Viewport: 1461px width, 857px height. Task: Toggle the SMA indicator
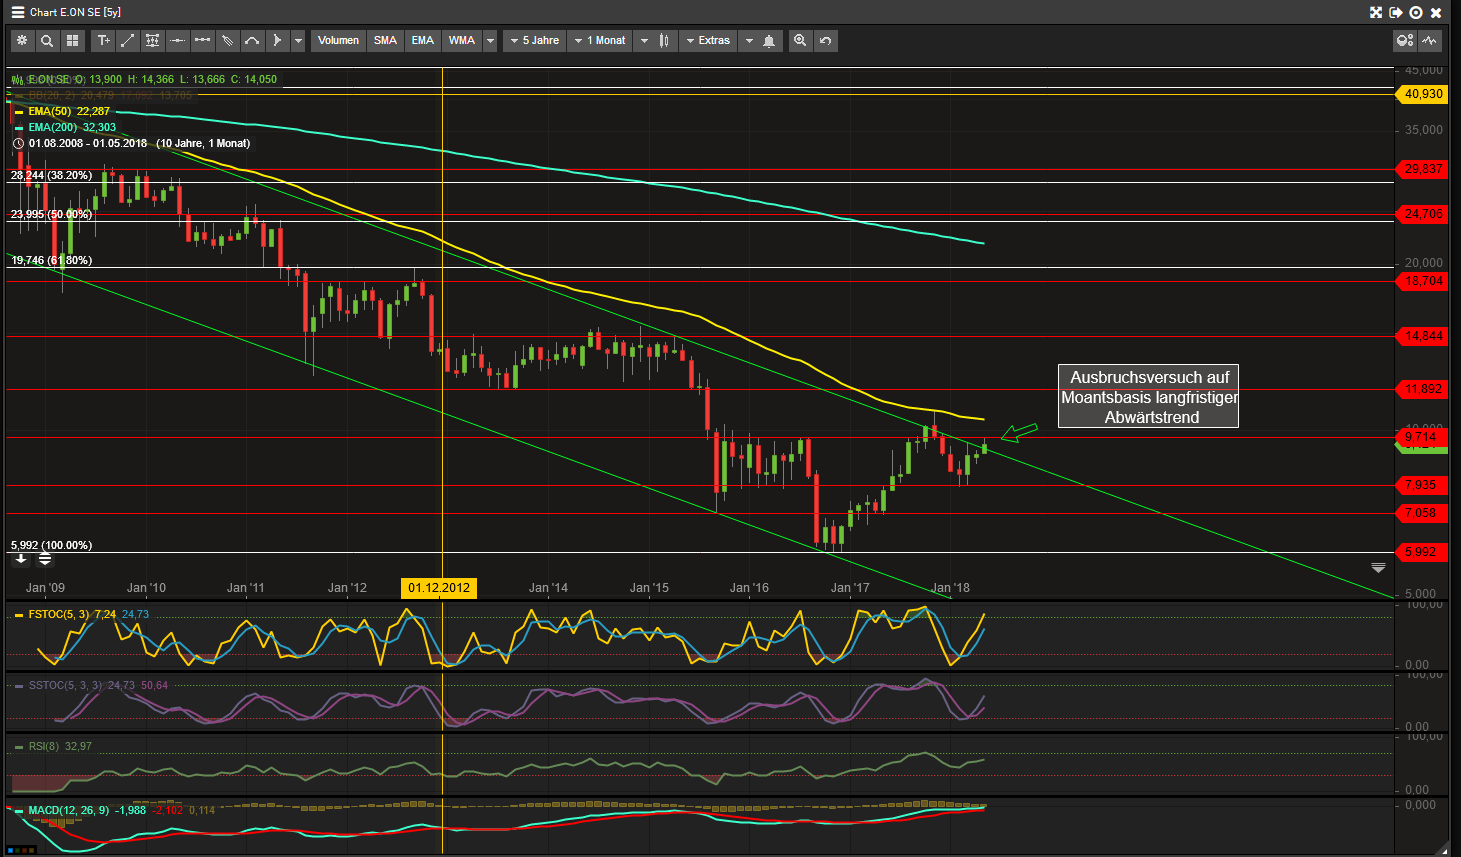(x=385, y=41)
